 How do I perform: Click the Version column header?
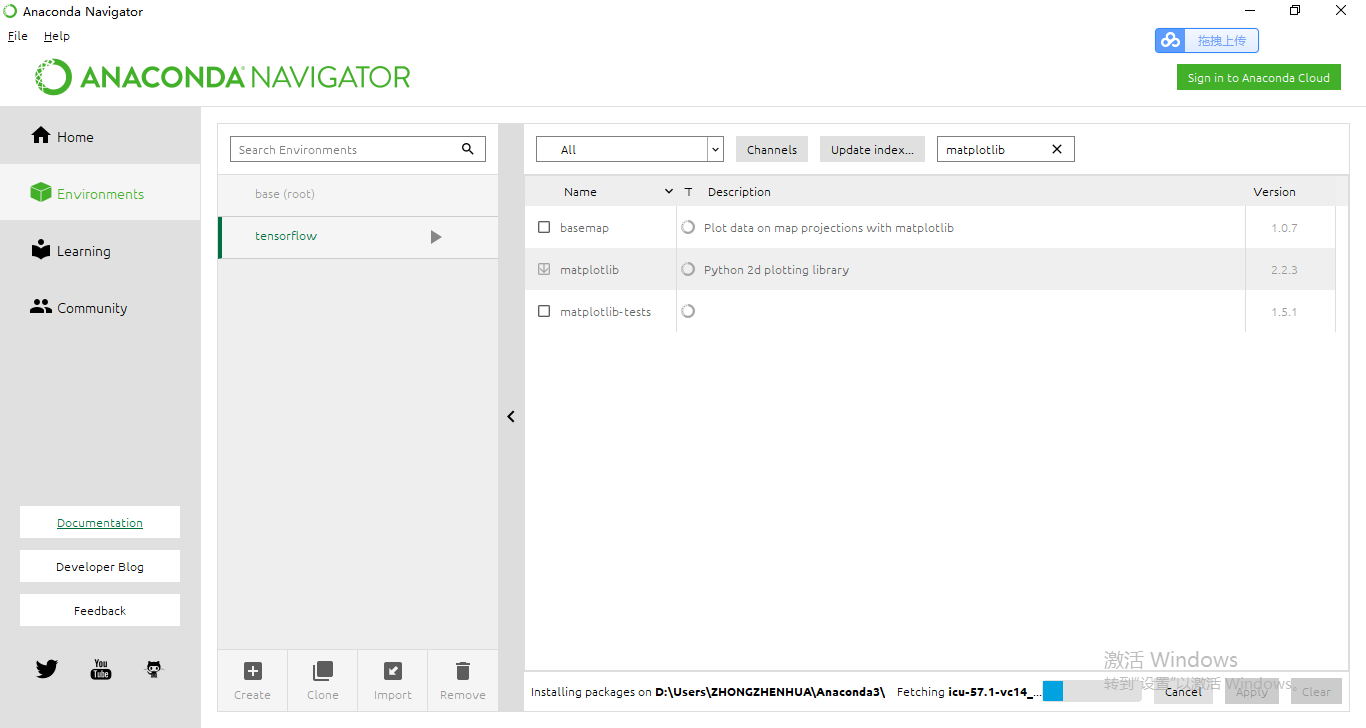coord(1274,192)
